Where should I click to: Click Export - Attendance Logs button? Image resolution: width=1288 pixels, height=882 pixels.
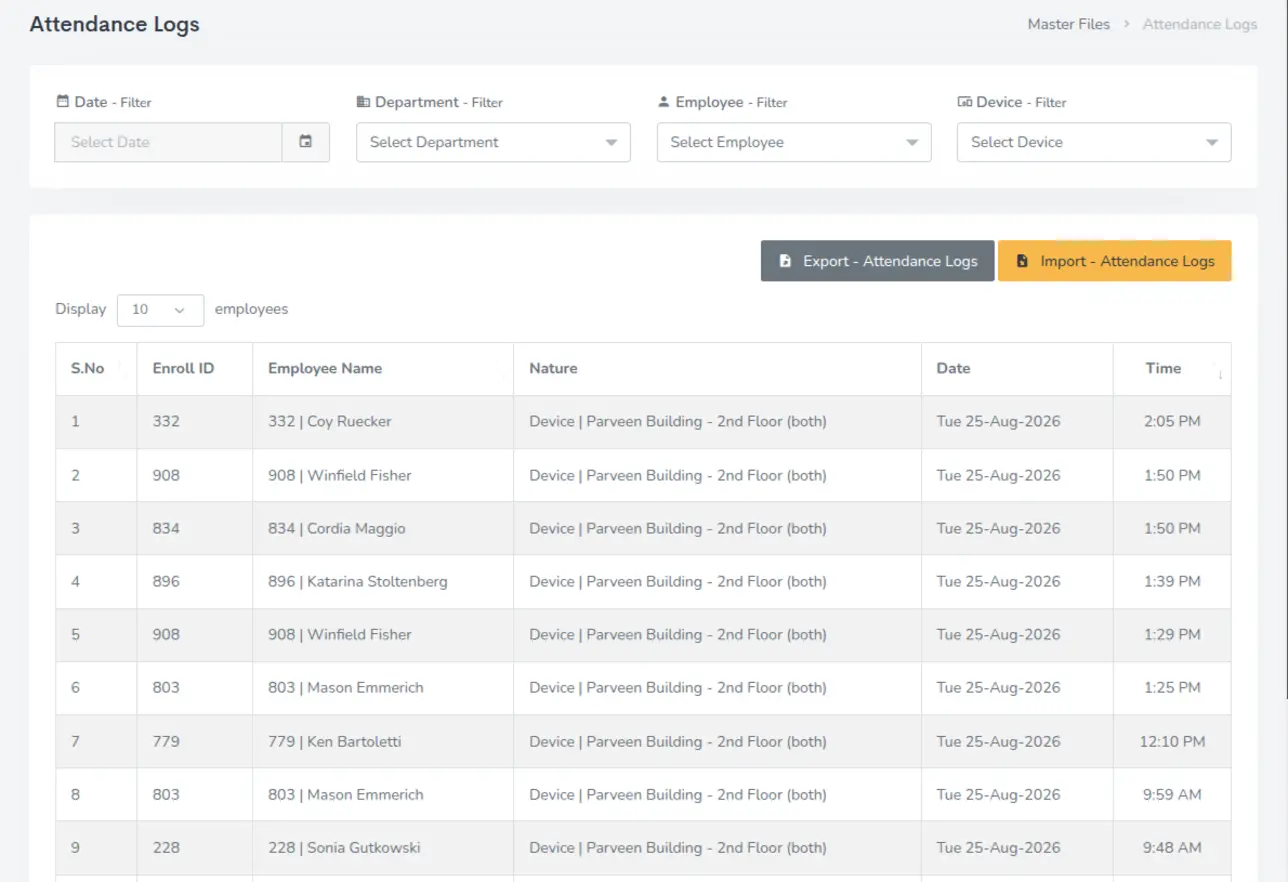pos(877,261)
